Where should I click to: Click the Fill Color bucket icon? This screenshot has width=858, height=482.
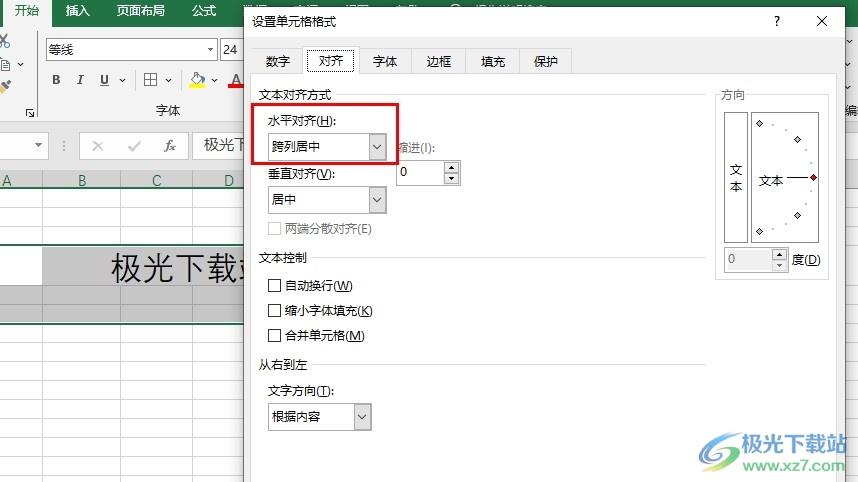click(x=197, y=80)
